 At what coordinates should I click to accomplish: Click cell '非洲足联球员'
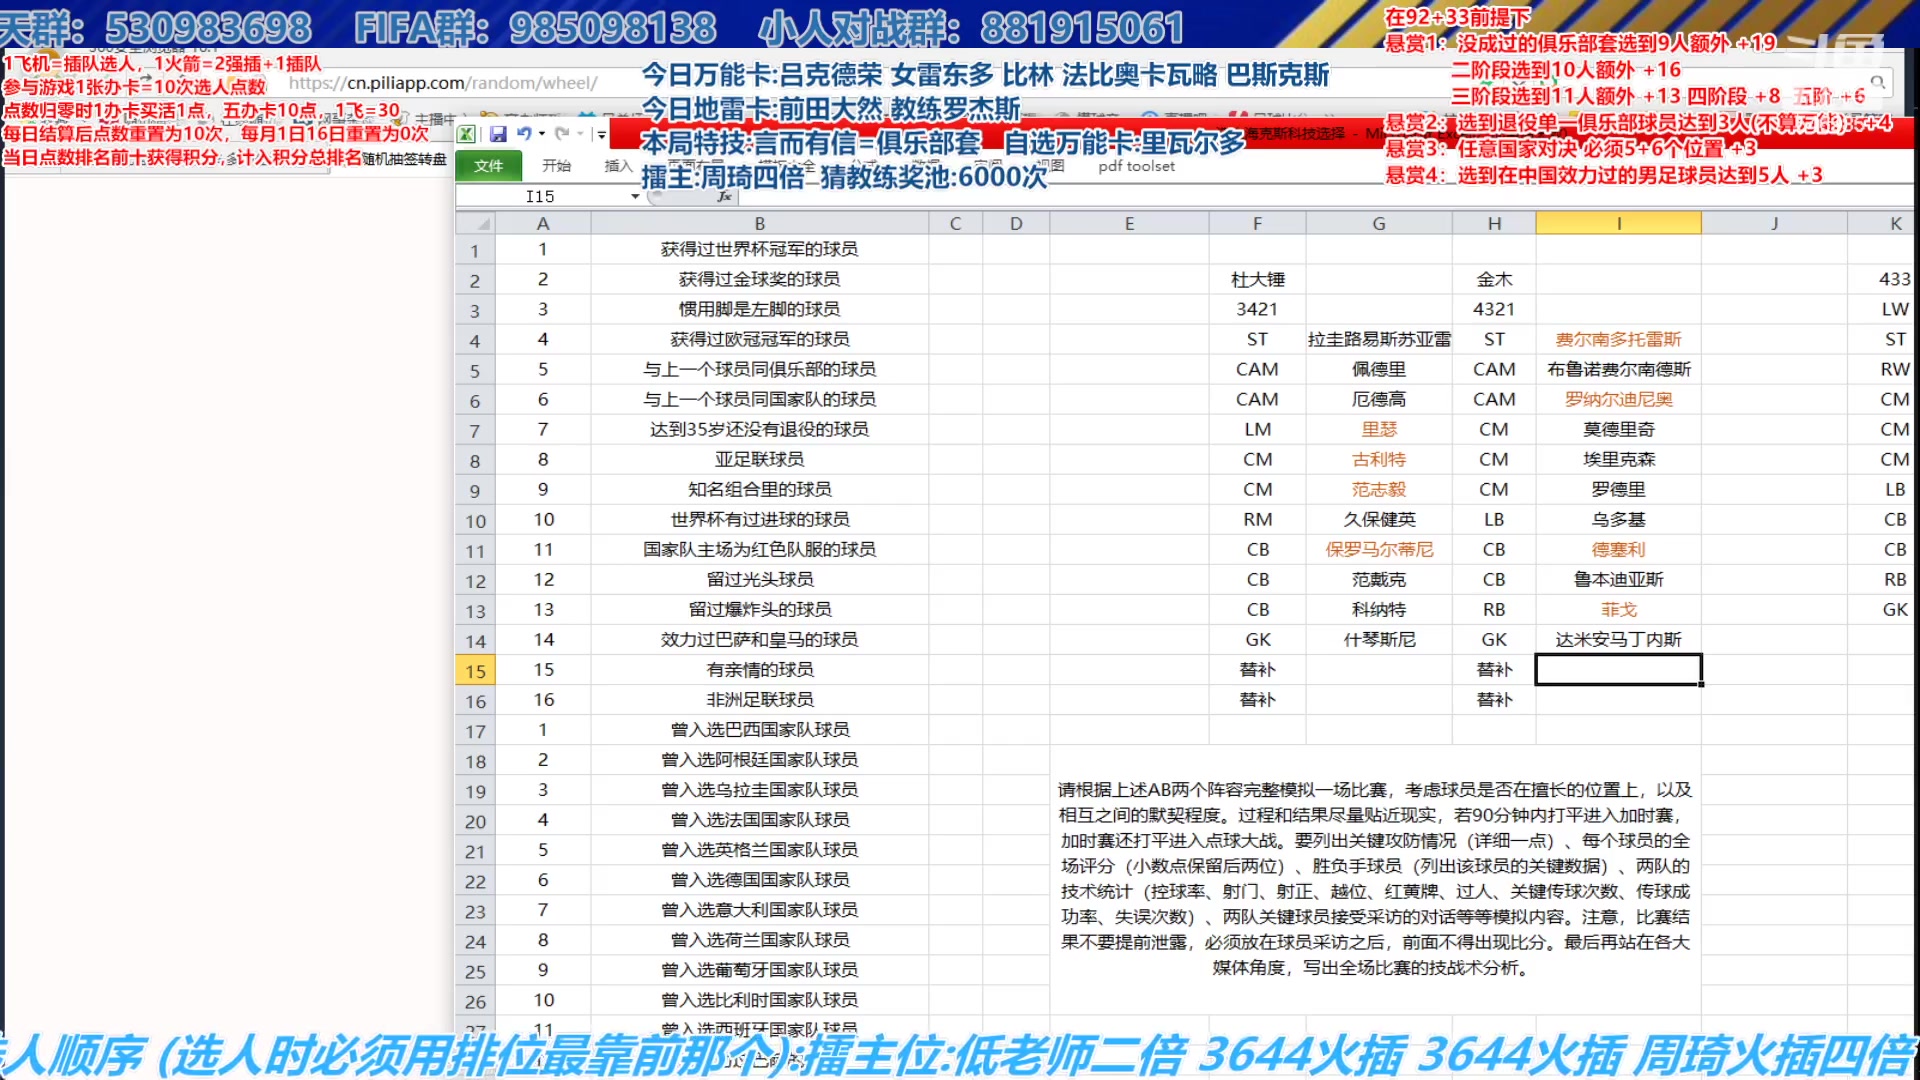pos(760,699)
